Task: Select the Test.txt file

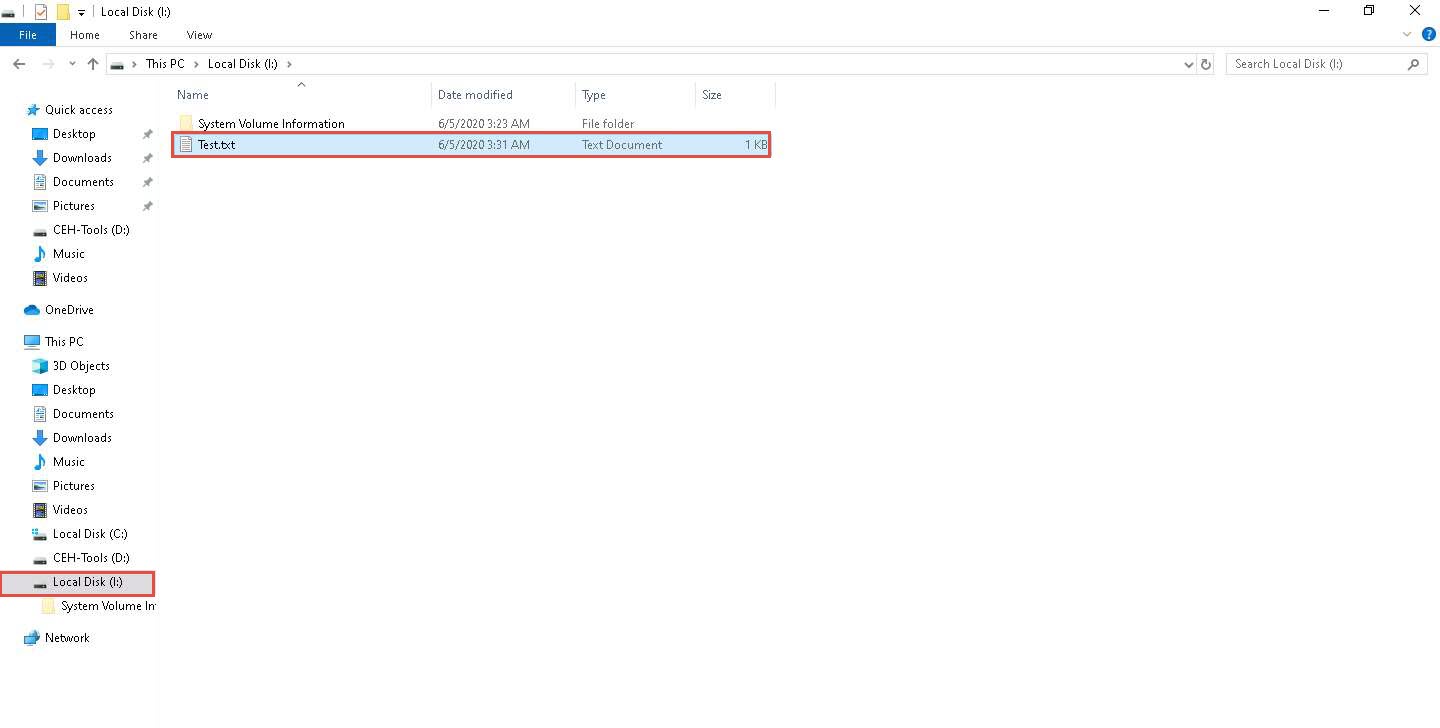Action: click(x=216, y=145)
